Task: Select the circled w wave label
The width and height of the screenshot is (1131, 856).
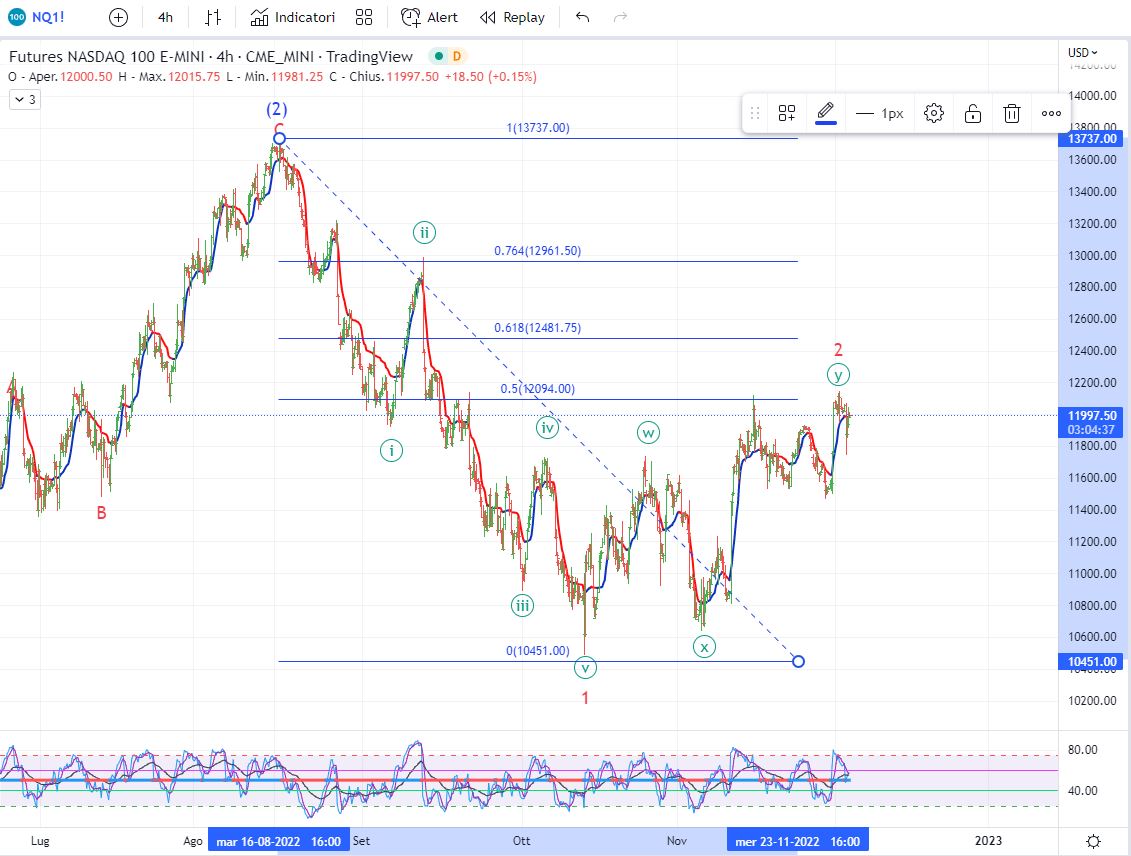Action: click(648, 433)
